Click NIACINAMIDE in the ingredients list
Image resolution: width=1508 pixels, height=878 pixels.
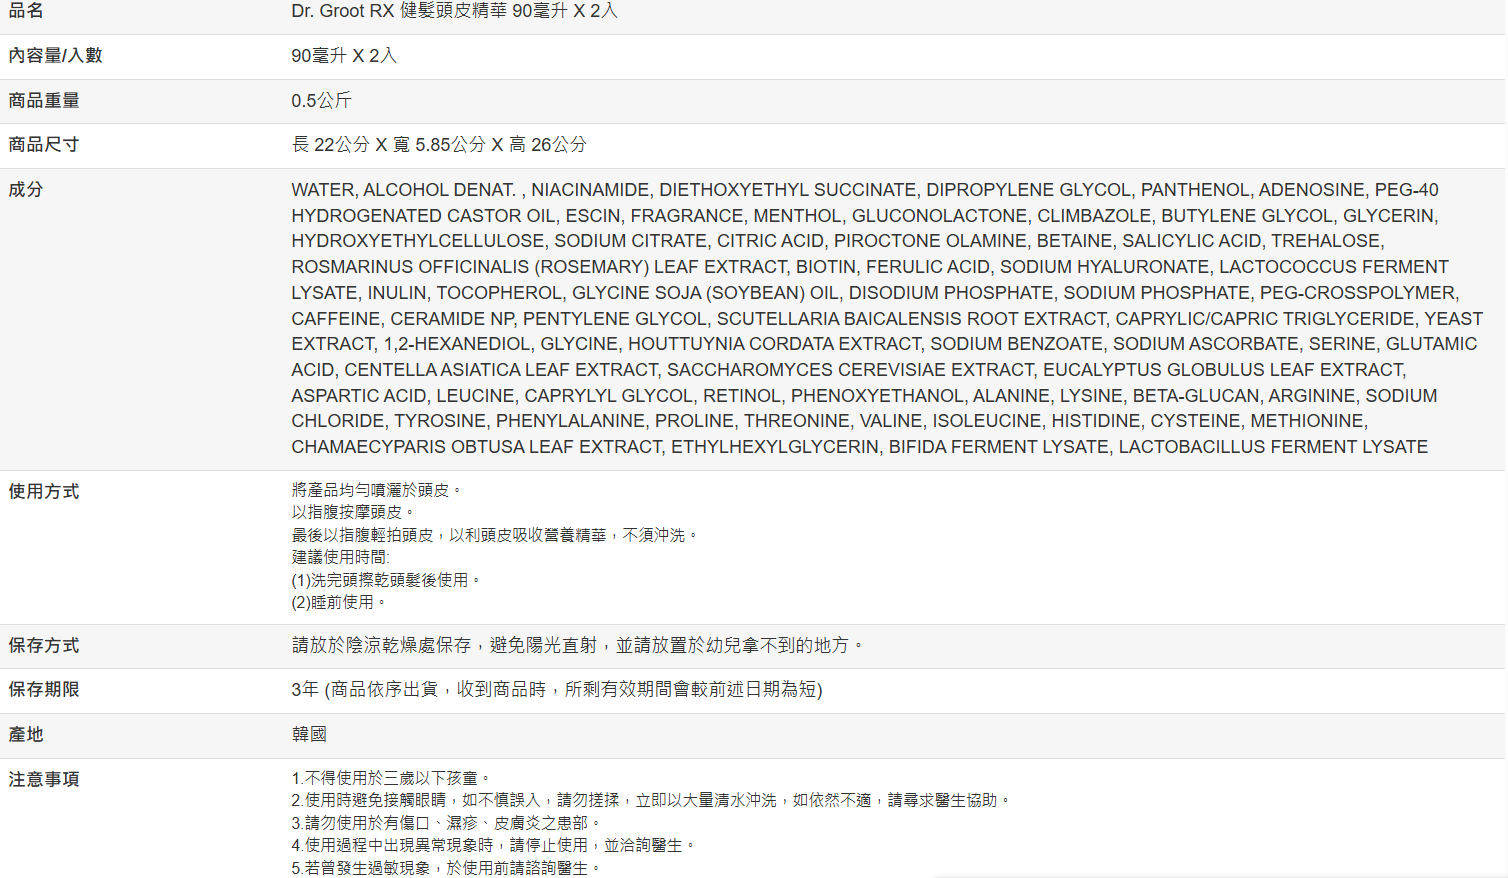[590, 190]
